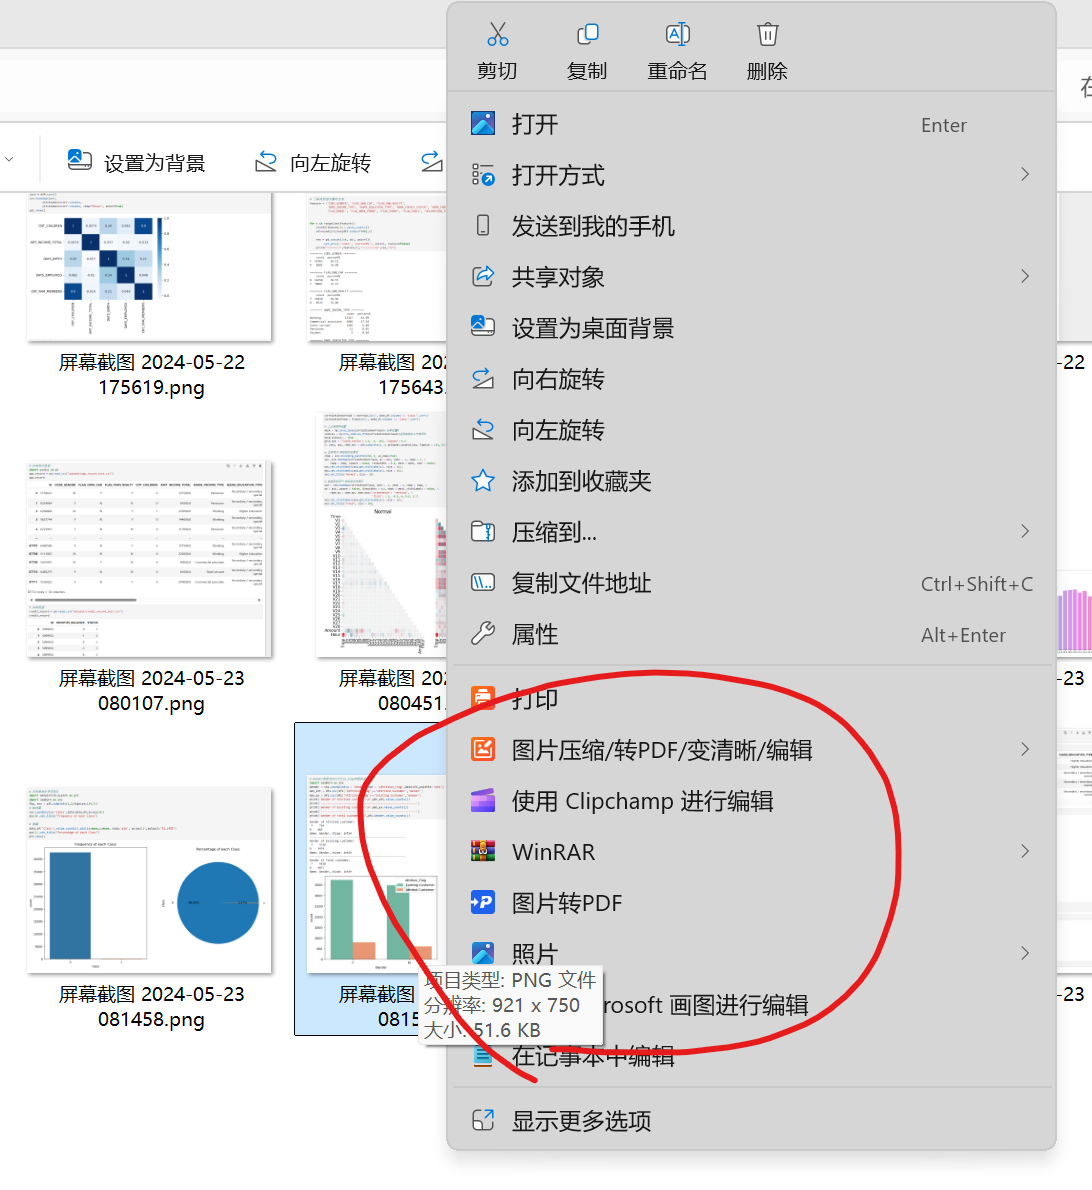
Task: Click the Delete (删除) trash icon
Action: tap(767, 34)
